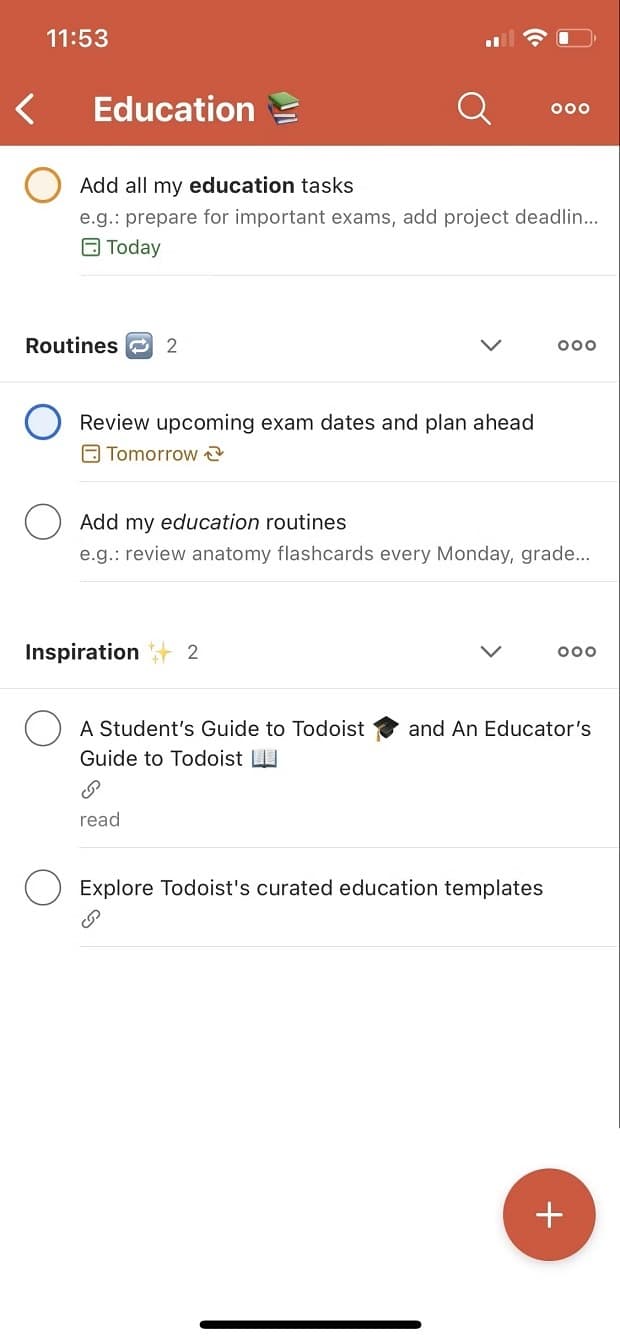The width and height of the screenshot is (620, 1342).
Task: Mark 'Add my education routines' as done
Action: click(x=43, y=522)
